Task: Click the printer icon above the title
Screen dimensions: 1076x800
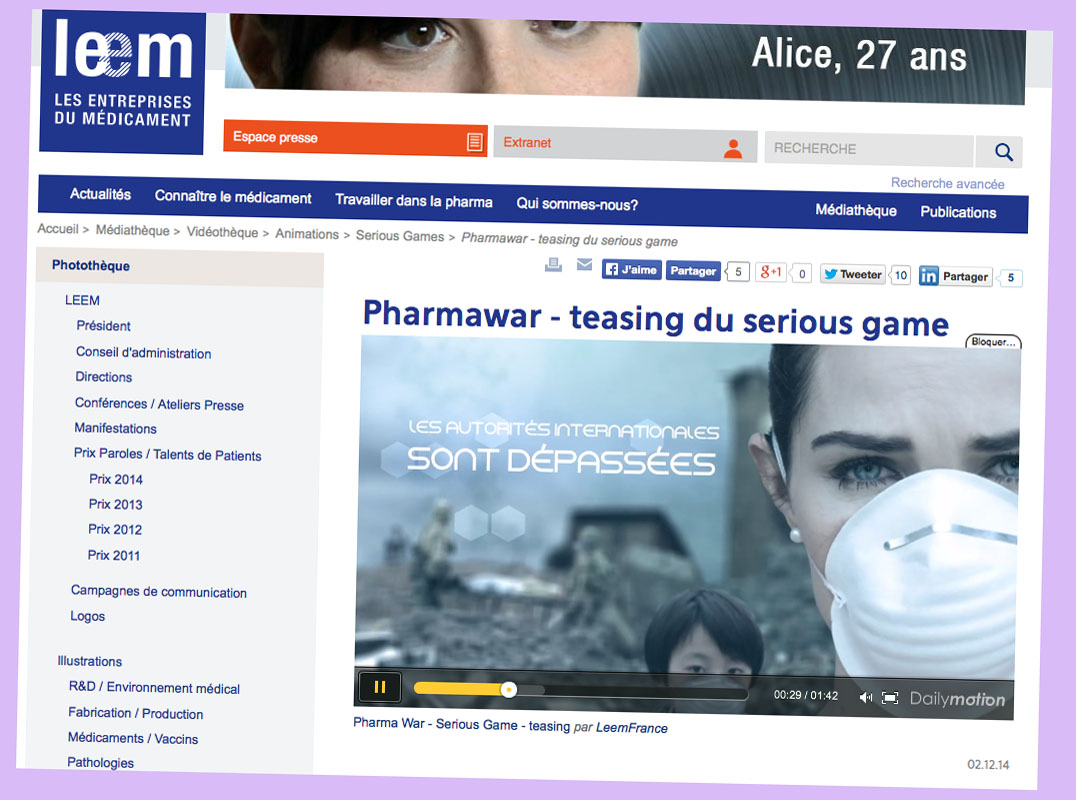Action: [553, 265]
